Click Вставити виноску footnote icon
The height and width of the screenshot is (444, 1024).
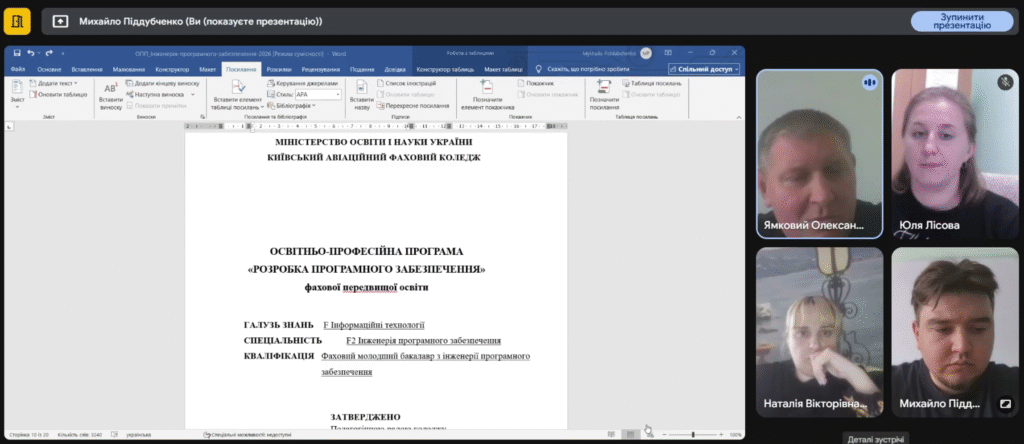click(111, 95)
